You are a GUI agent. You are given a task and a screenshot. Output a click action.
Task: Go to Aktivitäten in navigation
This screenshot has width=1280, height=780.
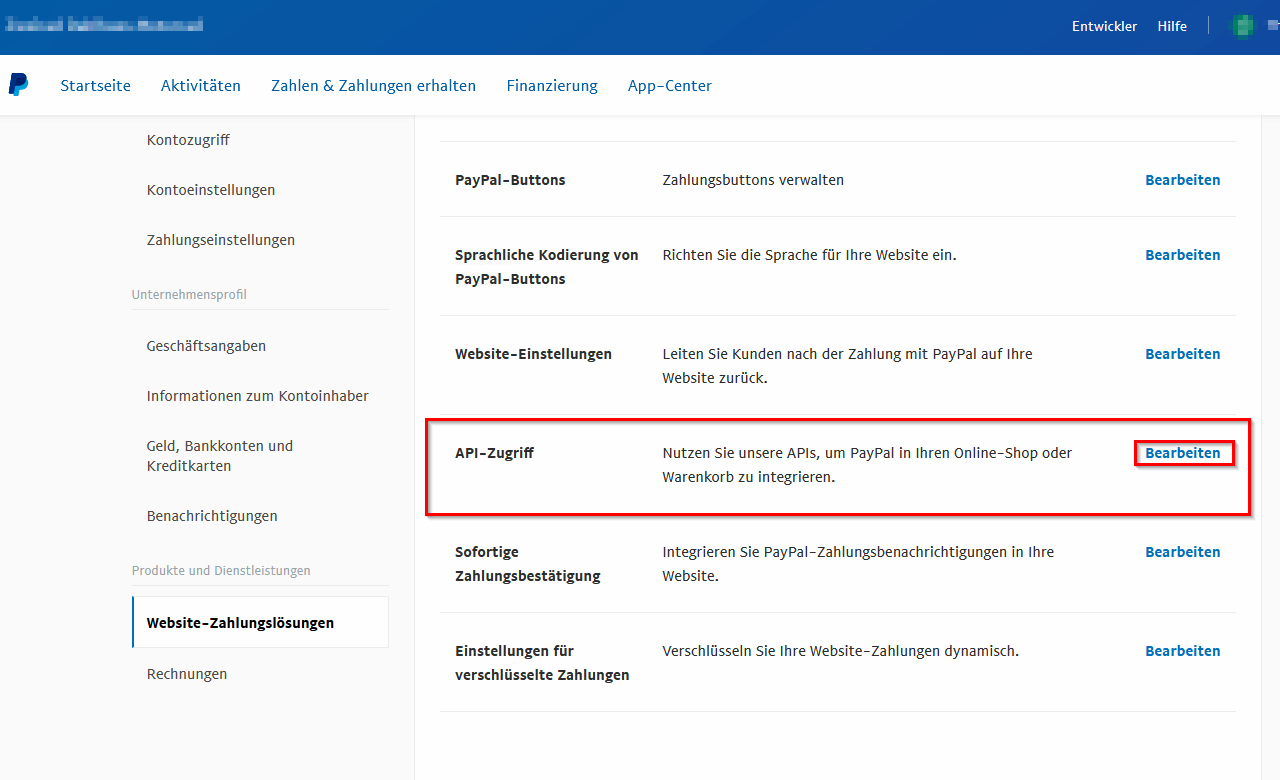click(201, 86)
